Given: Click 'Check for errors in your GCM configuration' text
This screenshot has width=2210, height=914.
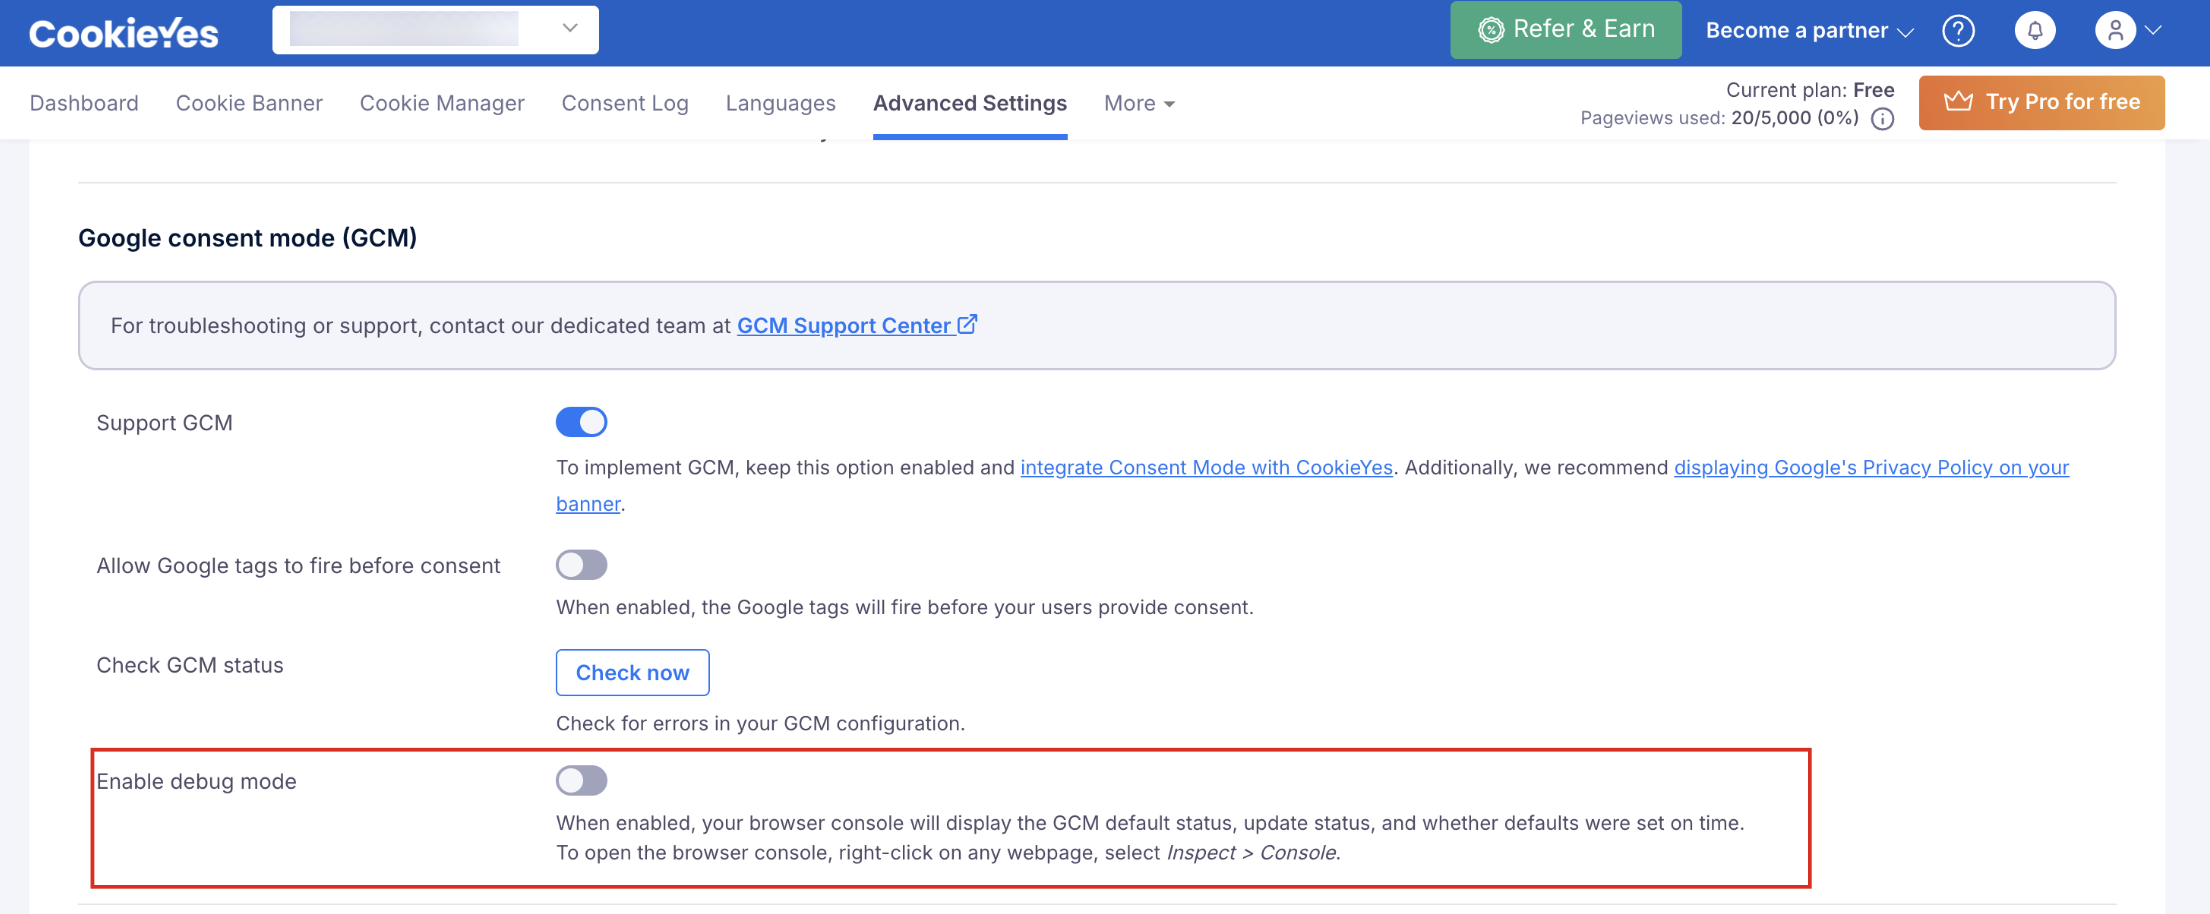Looking at the screenshot, I should pos(761,724).
